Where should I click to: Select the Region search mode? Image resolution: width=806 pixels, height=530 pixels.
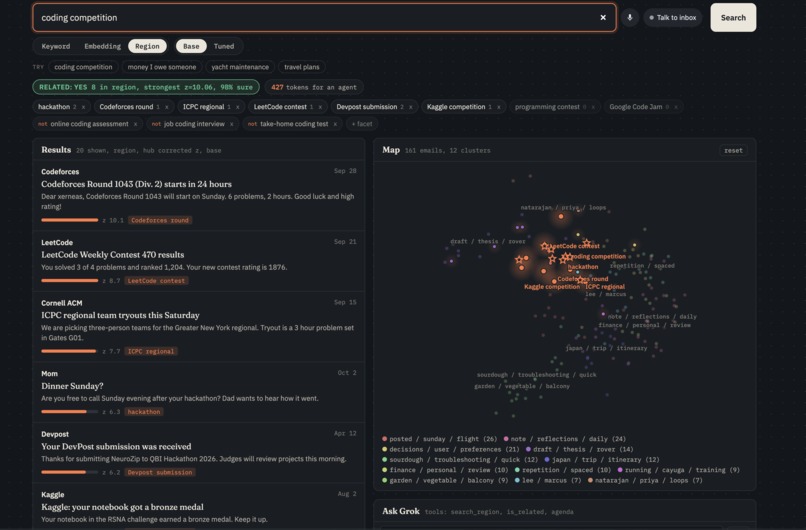(x=147, y=46)
